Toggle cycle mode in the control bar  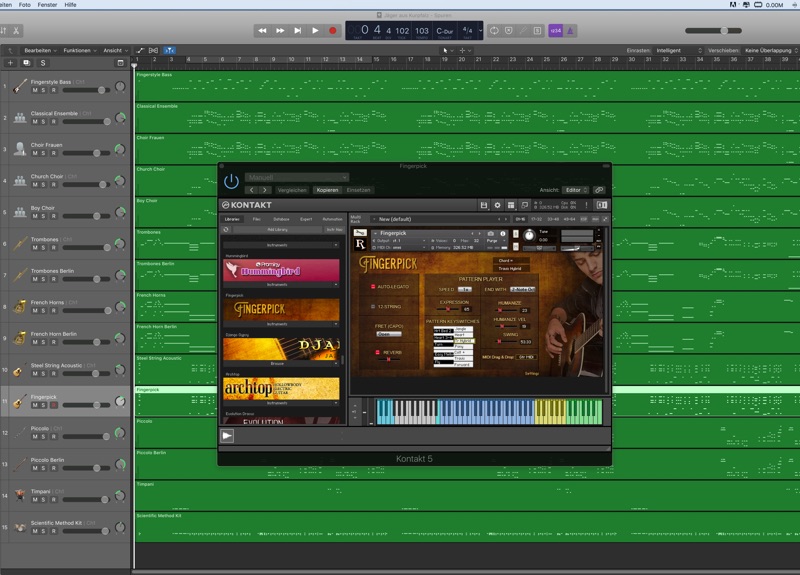(494, 31)
